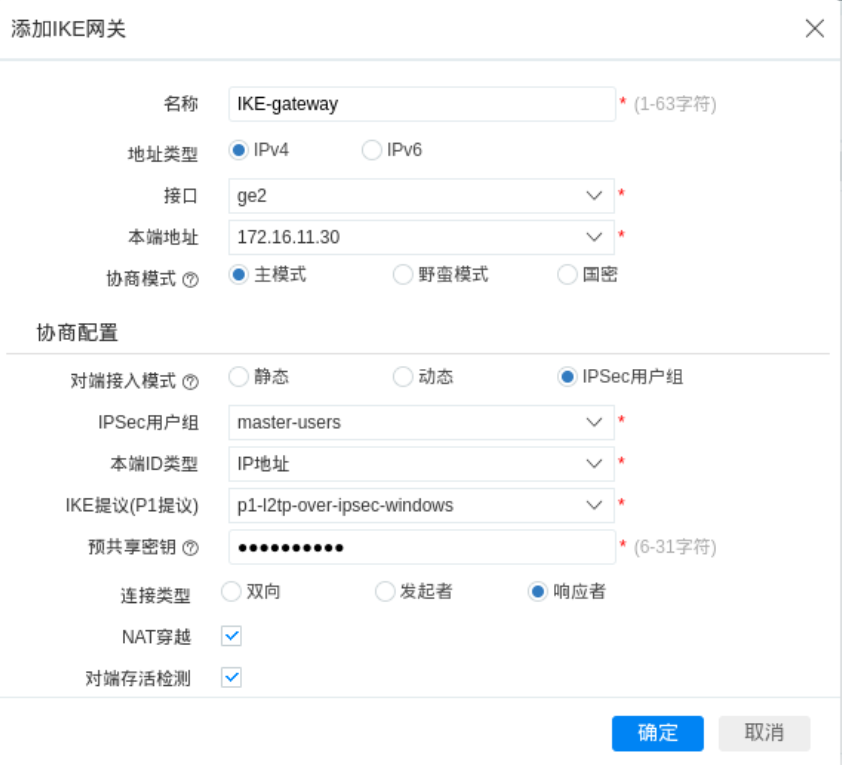
Task: Click help icon next to 预共享密钥
Action: (190, 548)
